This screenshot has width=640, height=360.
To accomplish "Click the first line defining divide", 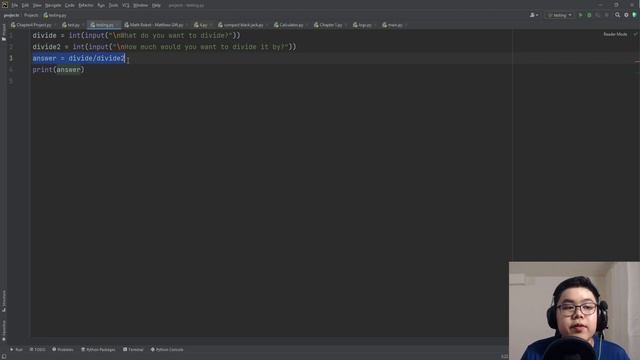I will (136, 36).
